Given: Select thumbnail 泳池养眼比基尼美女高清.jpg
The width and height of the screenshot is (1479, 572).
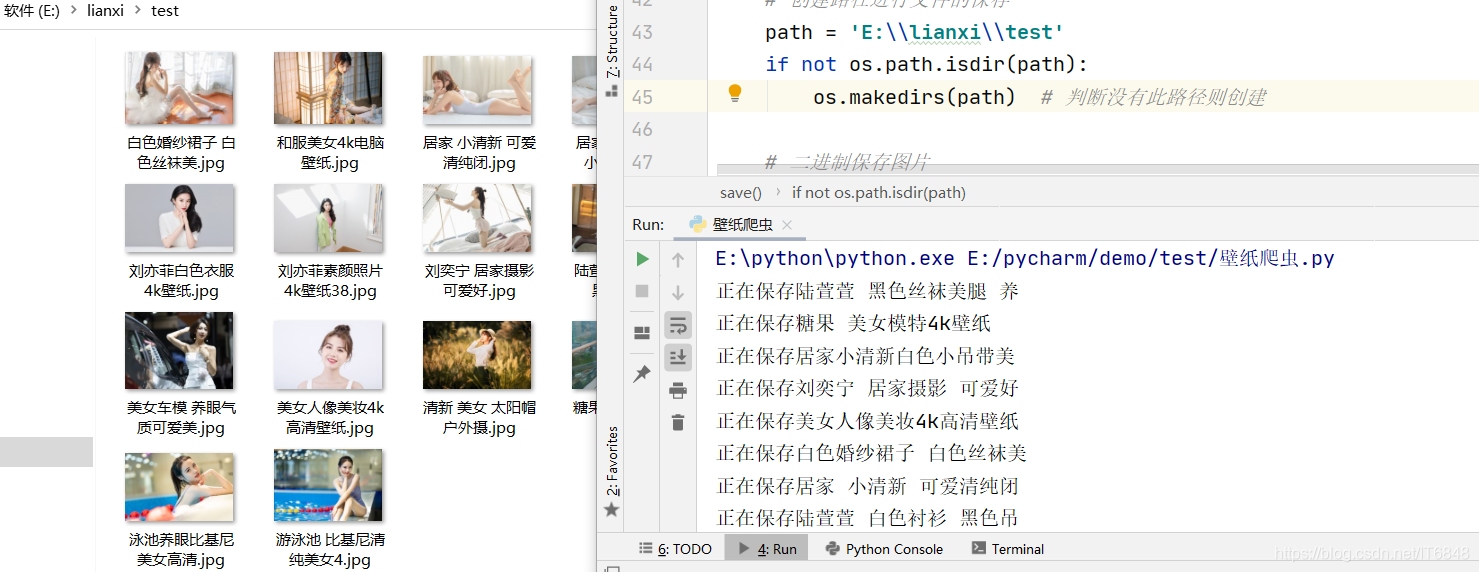Looking at the screenshot, I should [180, 487].
